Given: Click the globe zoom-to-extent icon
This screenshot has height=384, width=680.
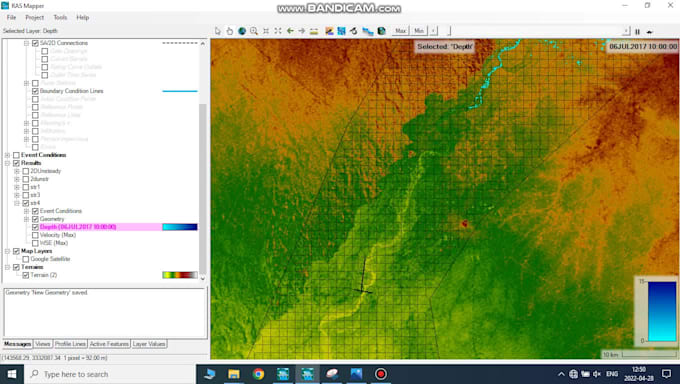Looking at the screenshot, I should [242, 31].
